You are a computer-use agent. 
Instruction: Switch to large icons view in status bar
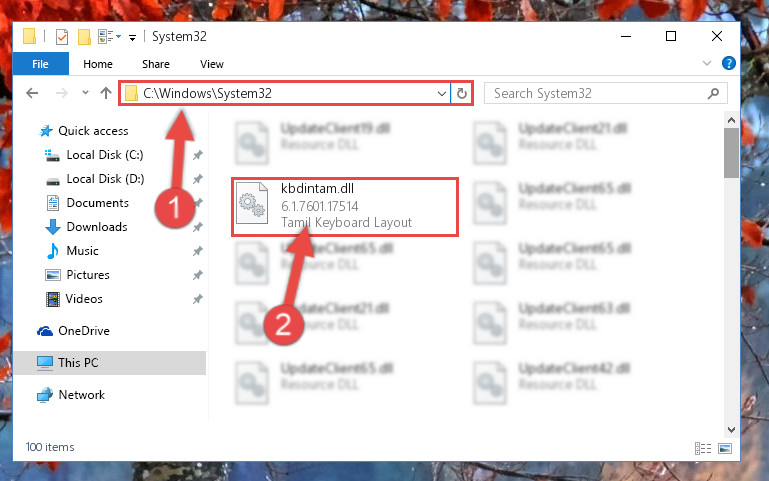click(725, 448)
